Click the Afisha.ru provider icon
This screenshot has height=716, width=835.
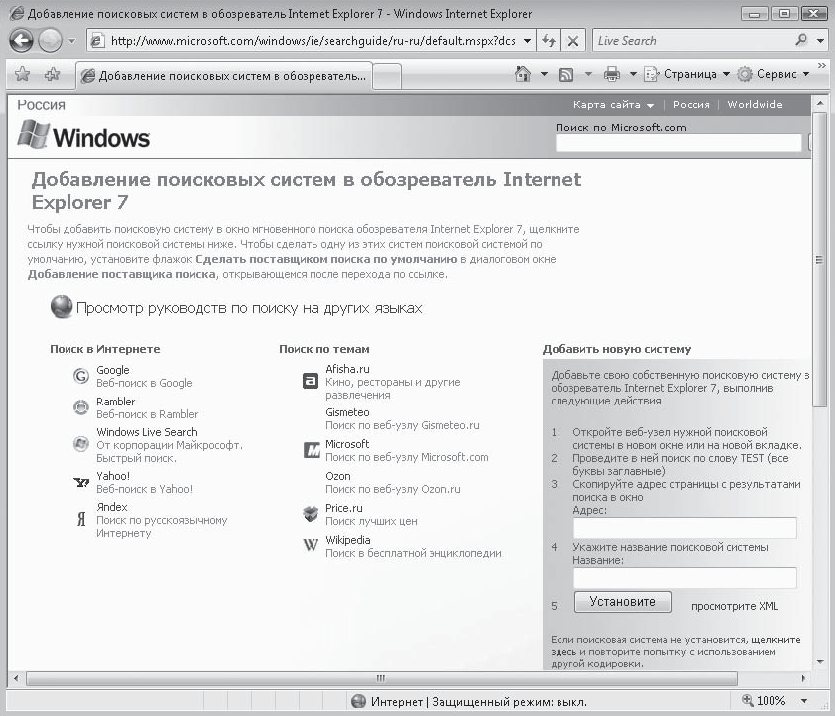(x=310, y=381)
